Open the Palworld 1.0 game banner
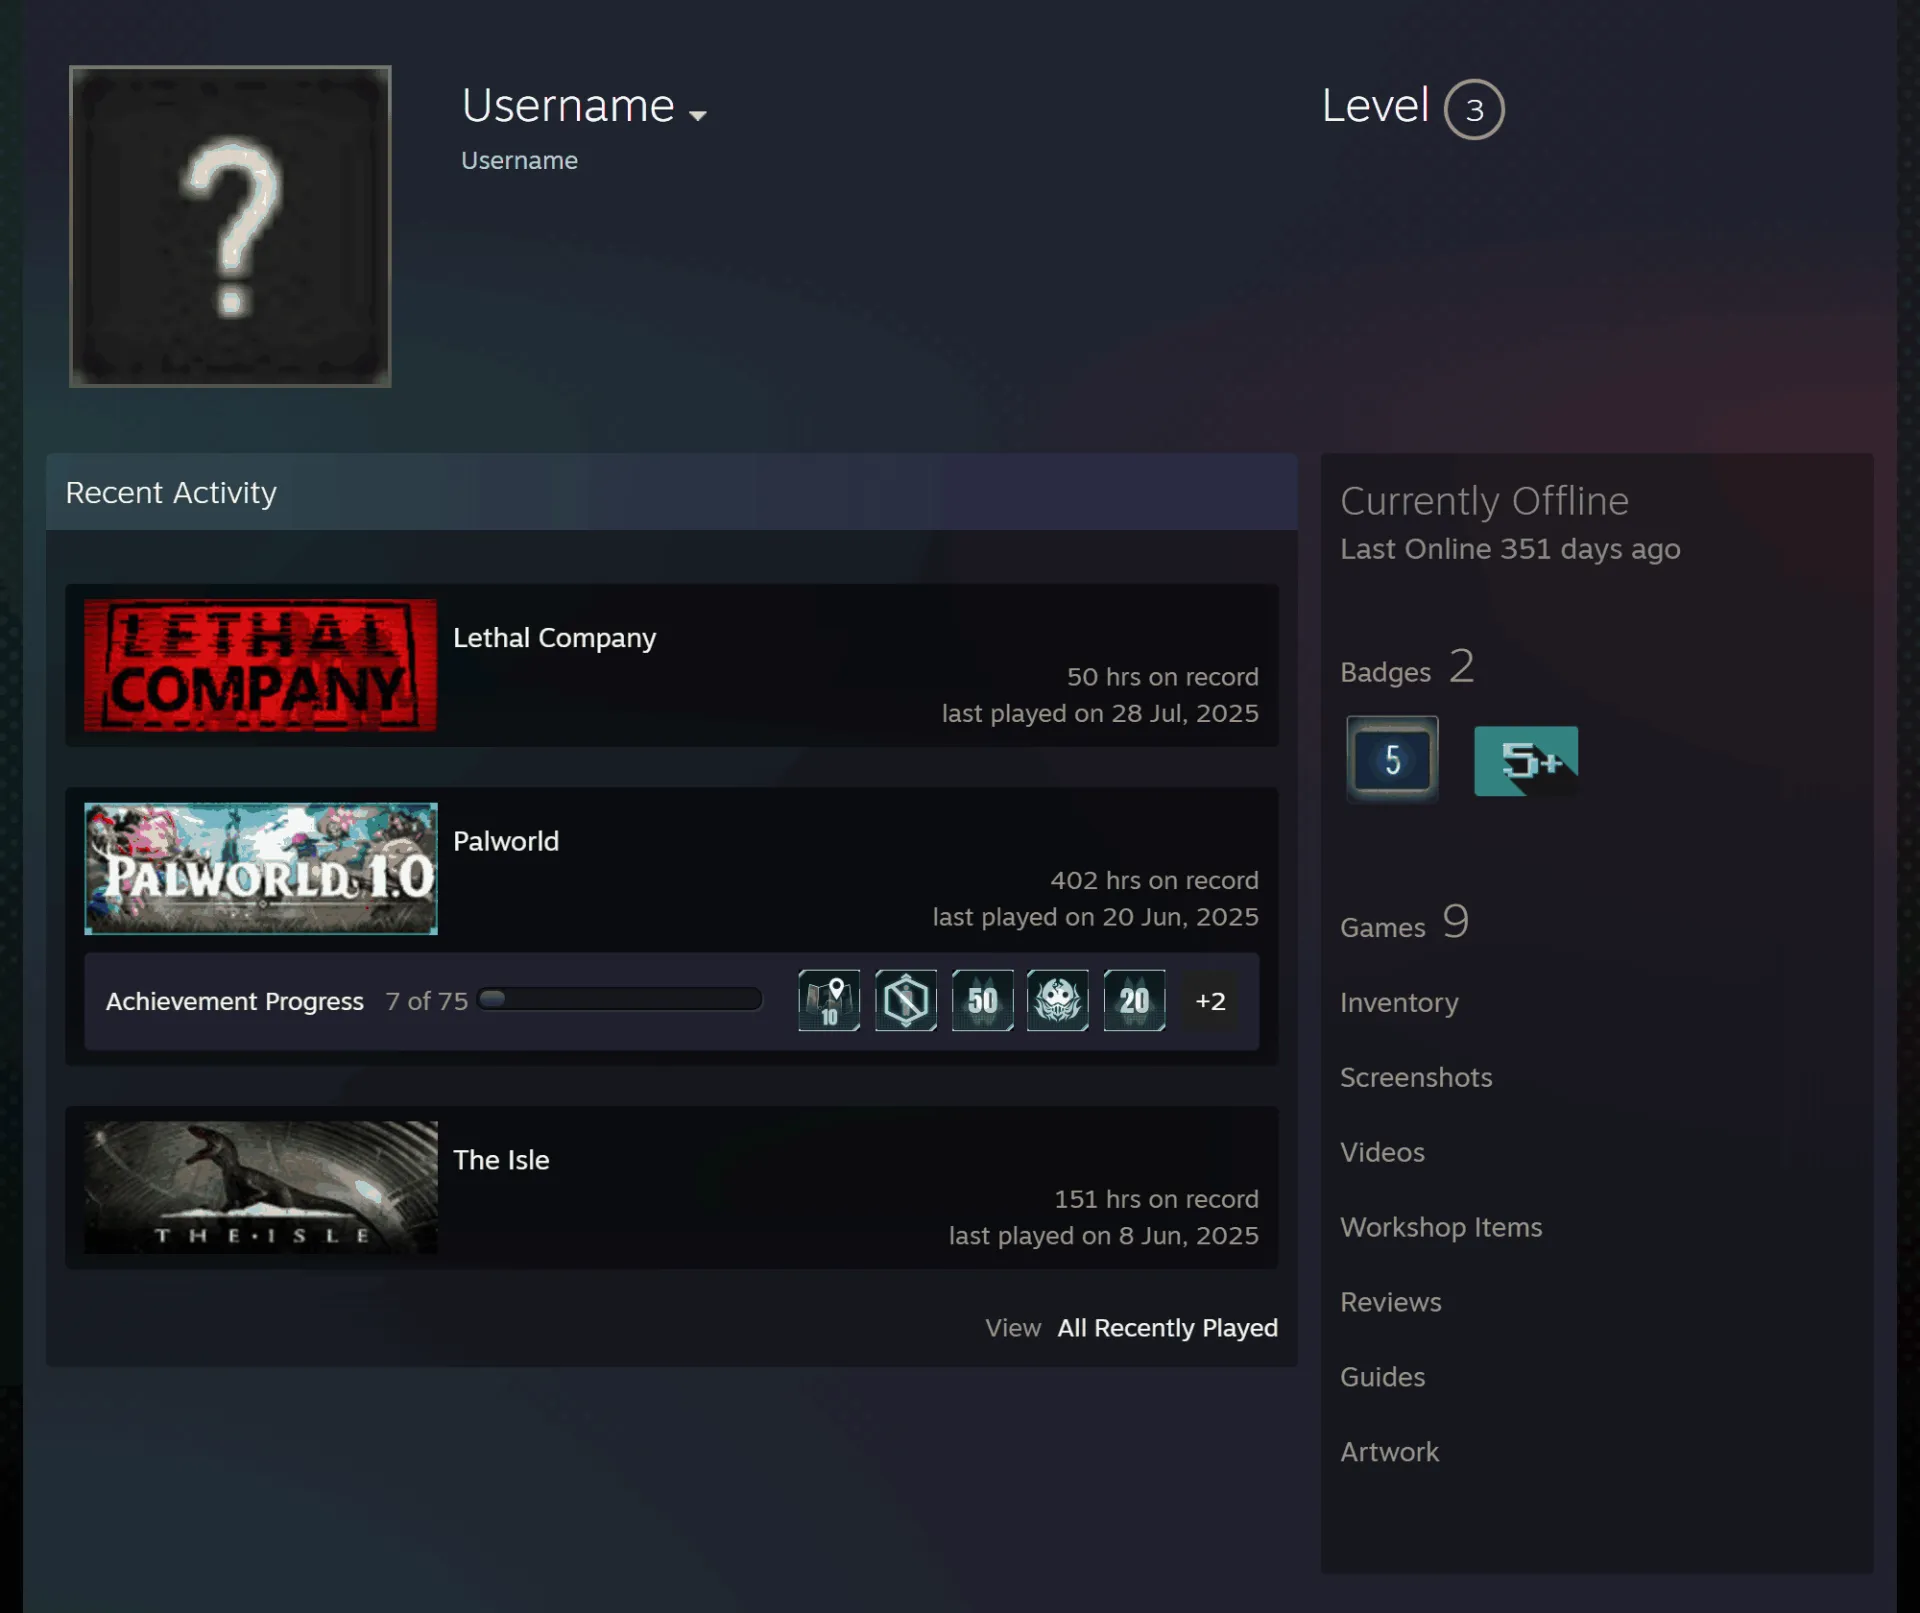This screenshot has height=1613, width=1920. (x=260, y=868)
